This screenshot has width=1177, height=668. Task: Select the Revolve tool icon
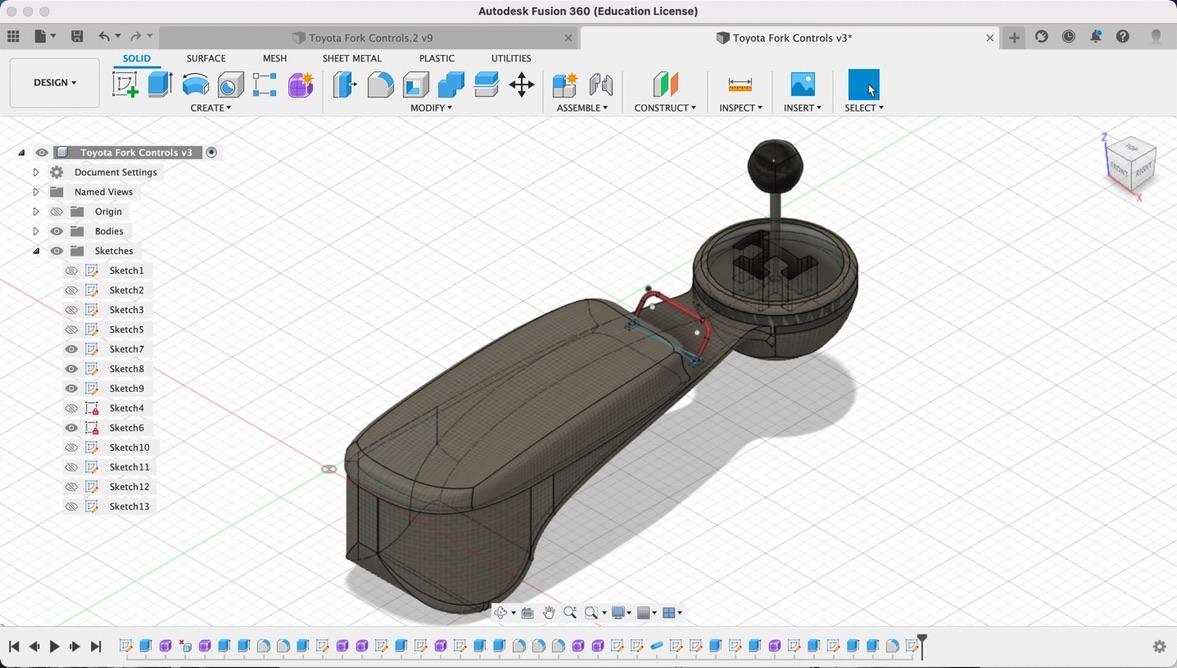(195, 84)
